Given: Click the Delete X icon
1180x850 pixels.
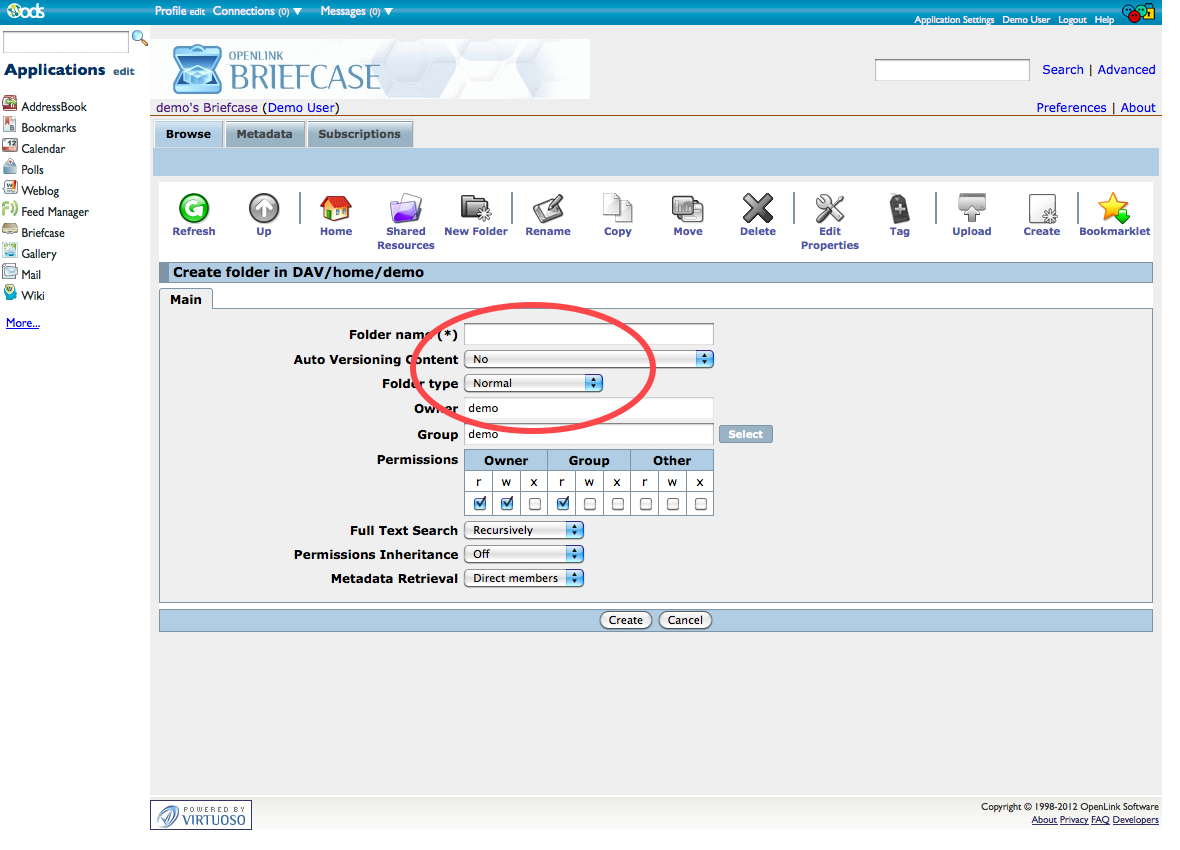Looking at the screenshot, I should [x=757, y=209].
